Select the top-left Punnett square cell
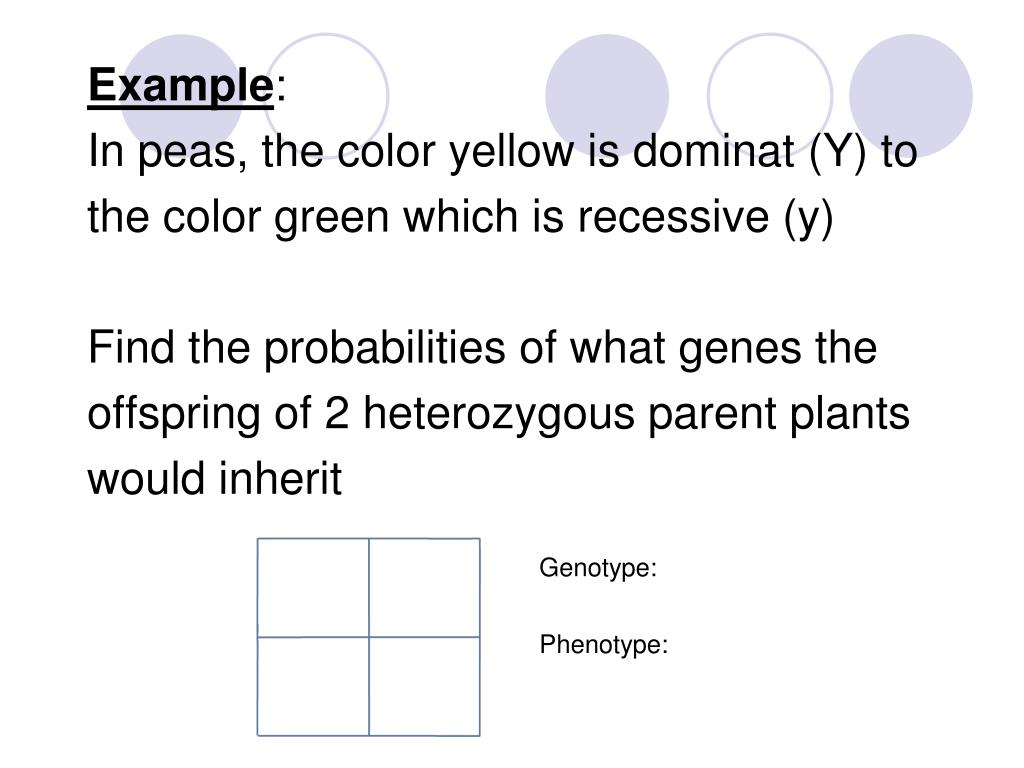The height and width of the screenshot is (768, 1024). click(x=313, y=587)
